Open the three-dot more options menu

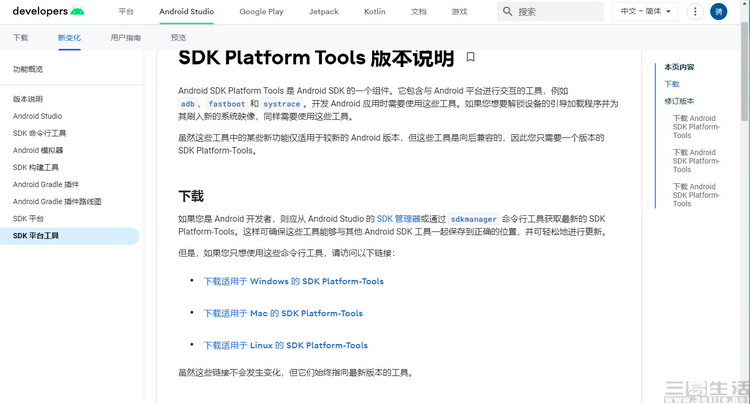695,11
